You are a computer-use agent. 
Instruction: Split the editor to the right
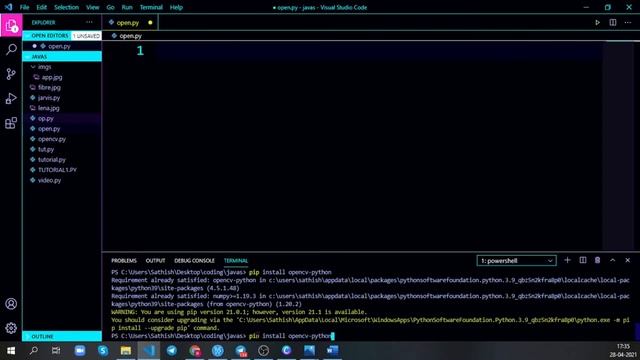[613, 22]
